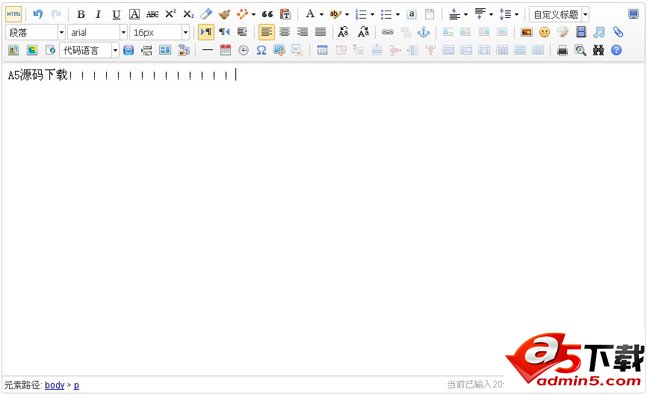Toggle subscript
Viewport: 650px width, 395px height.
188,15
